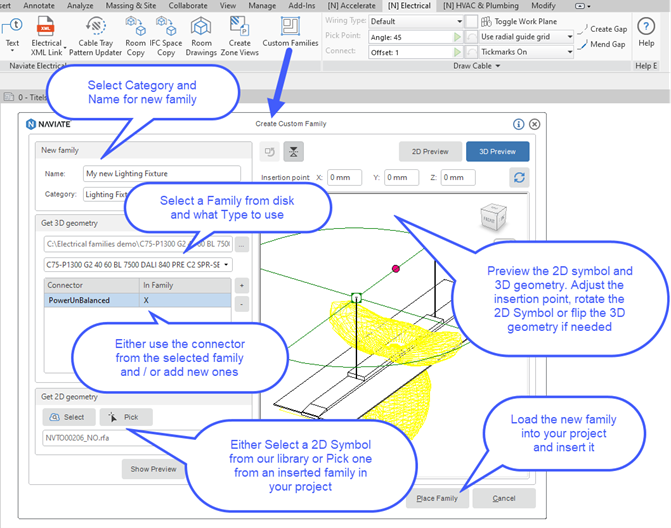Browse for family file with ellipsis button
This screenshot has height=528, width=671.
[x=242, y=245]
